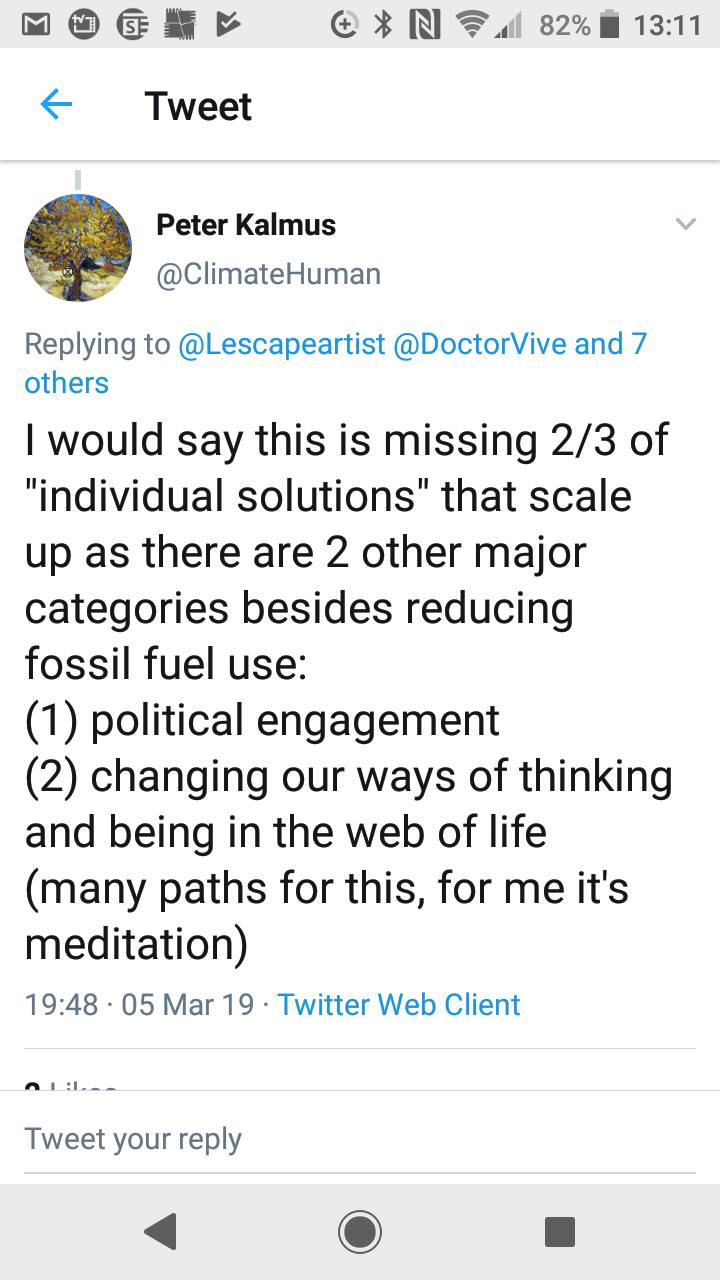This screenshot has width=720, height=1280.
Task: Open the @ClimateHuman handle
Action: click(x=268, y=274)
